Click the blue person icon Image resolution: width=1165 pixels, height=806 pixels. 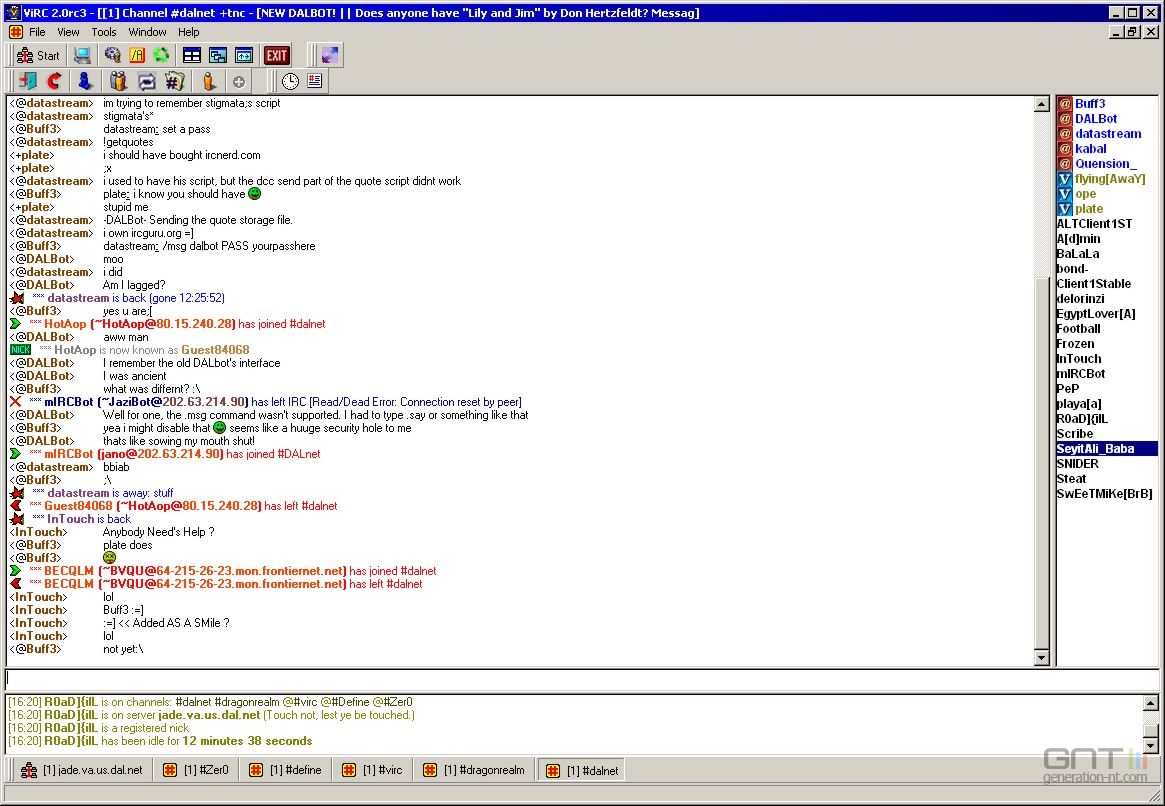coord(85,82)
